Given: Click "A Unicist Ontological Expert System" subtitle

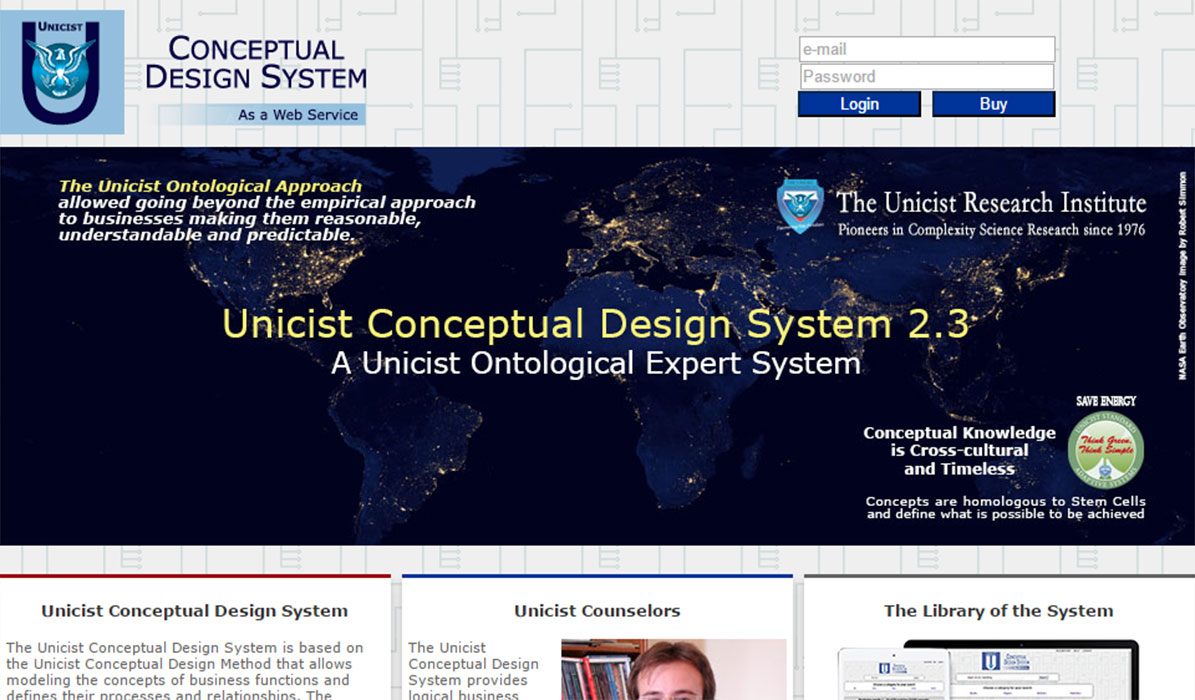Looking at the screenshot, I should tap(595, 363).
